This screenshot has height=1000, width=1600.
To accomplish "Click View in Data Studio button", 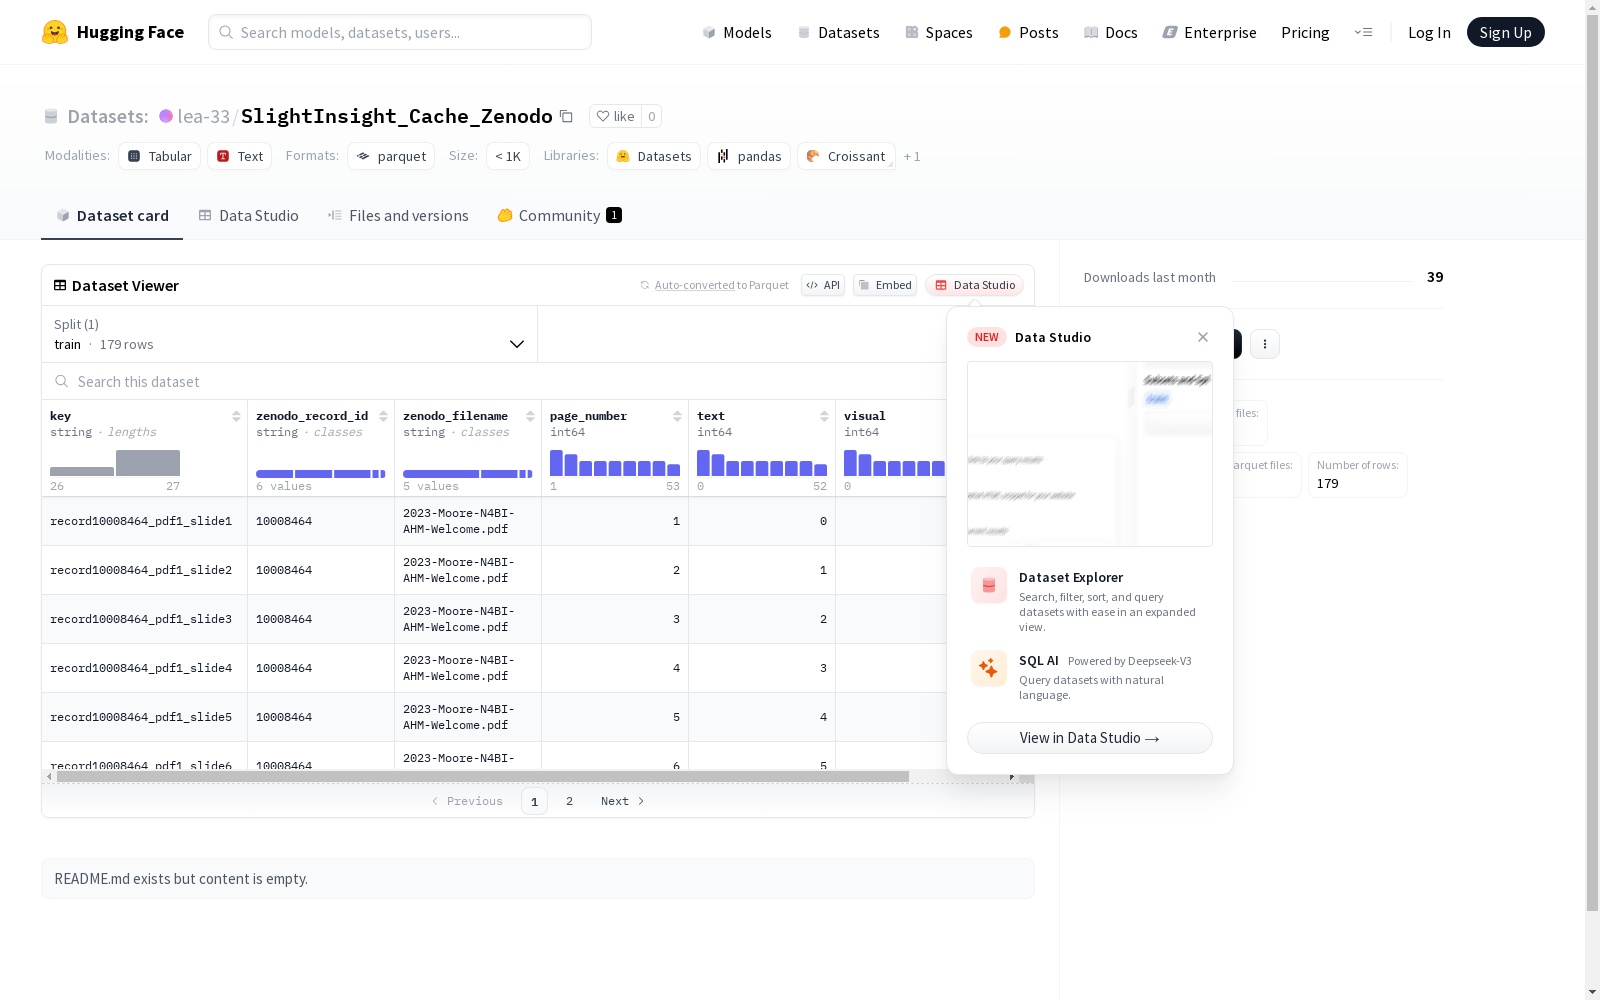I will coord(1090,738).
